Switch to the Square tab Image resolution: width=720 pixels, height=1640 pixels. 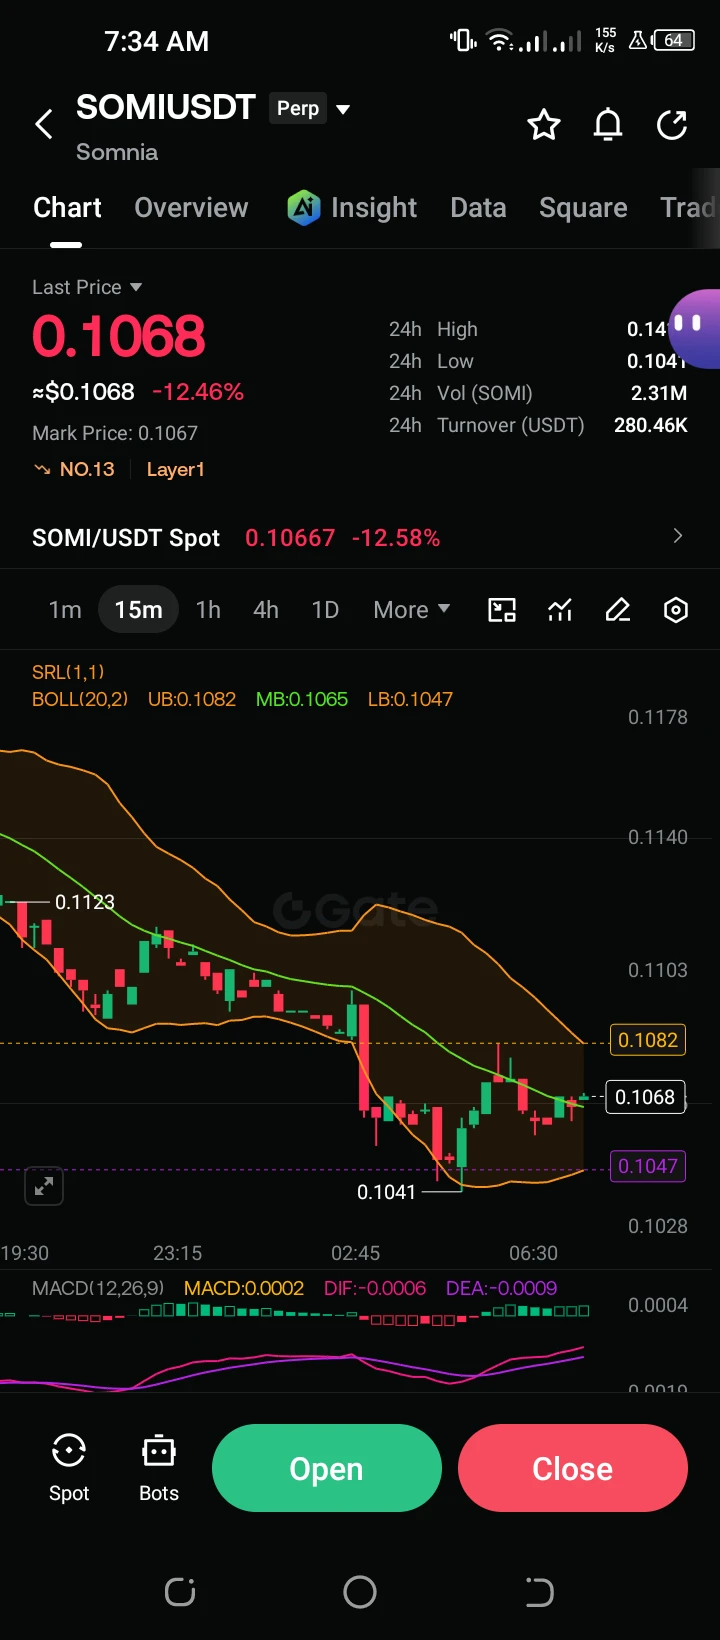click(x=583, y=208)
